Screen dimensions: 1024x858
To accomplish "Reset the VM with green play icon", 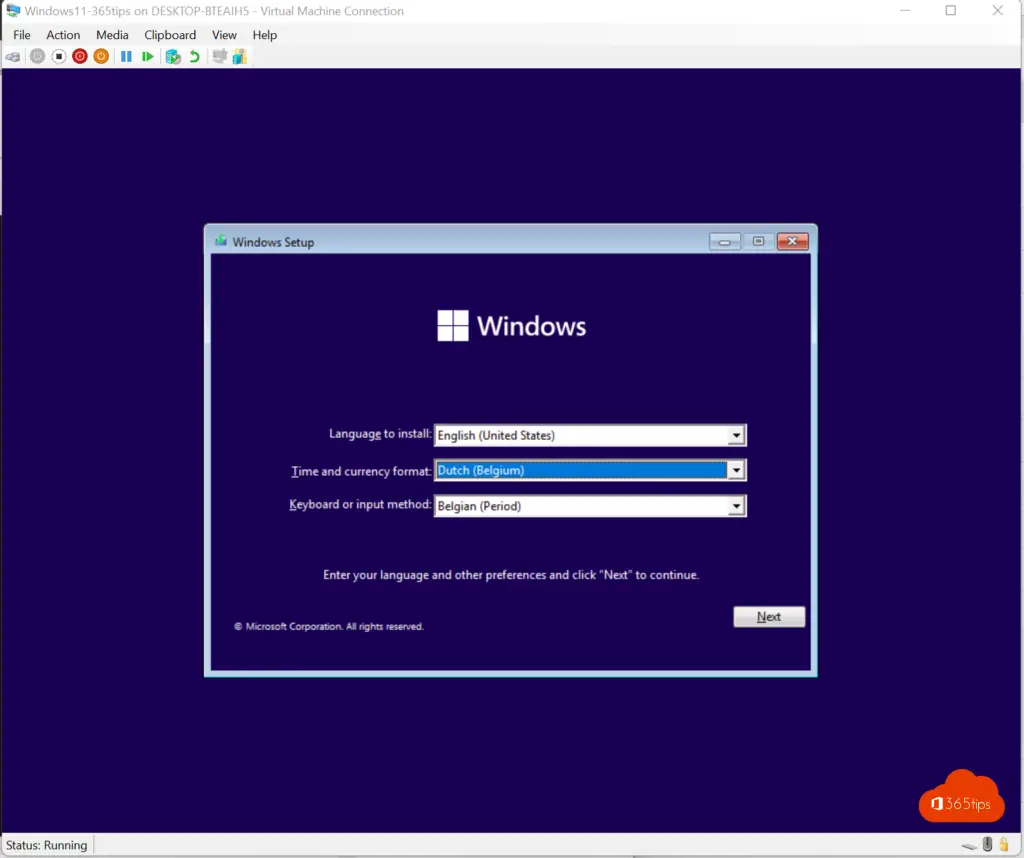I will 148,57.
